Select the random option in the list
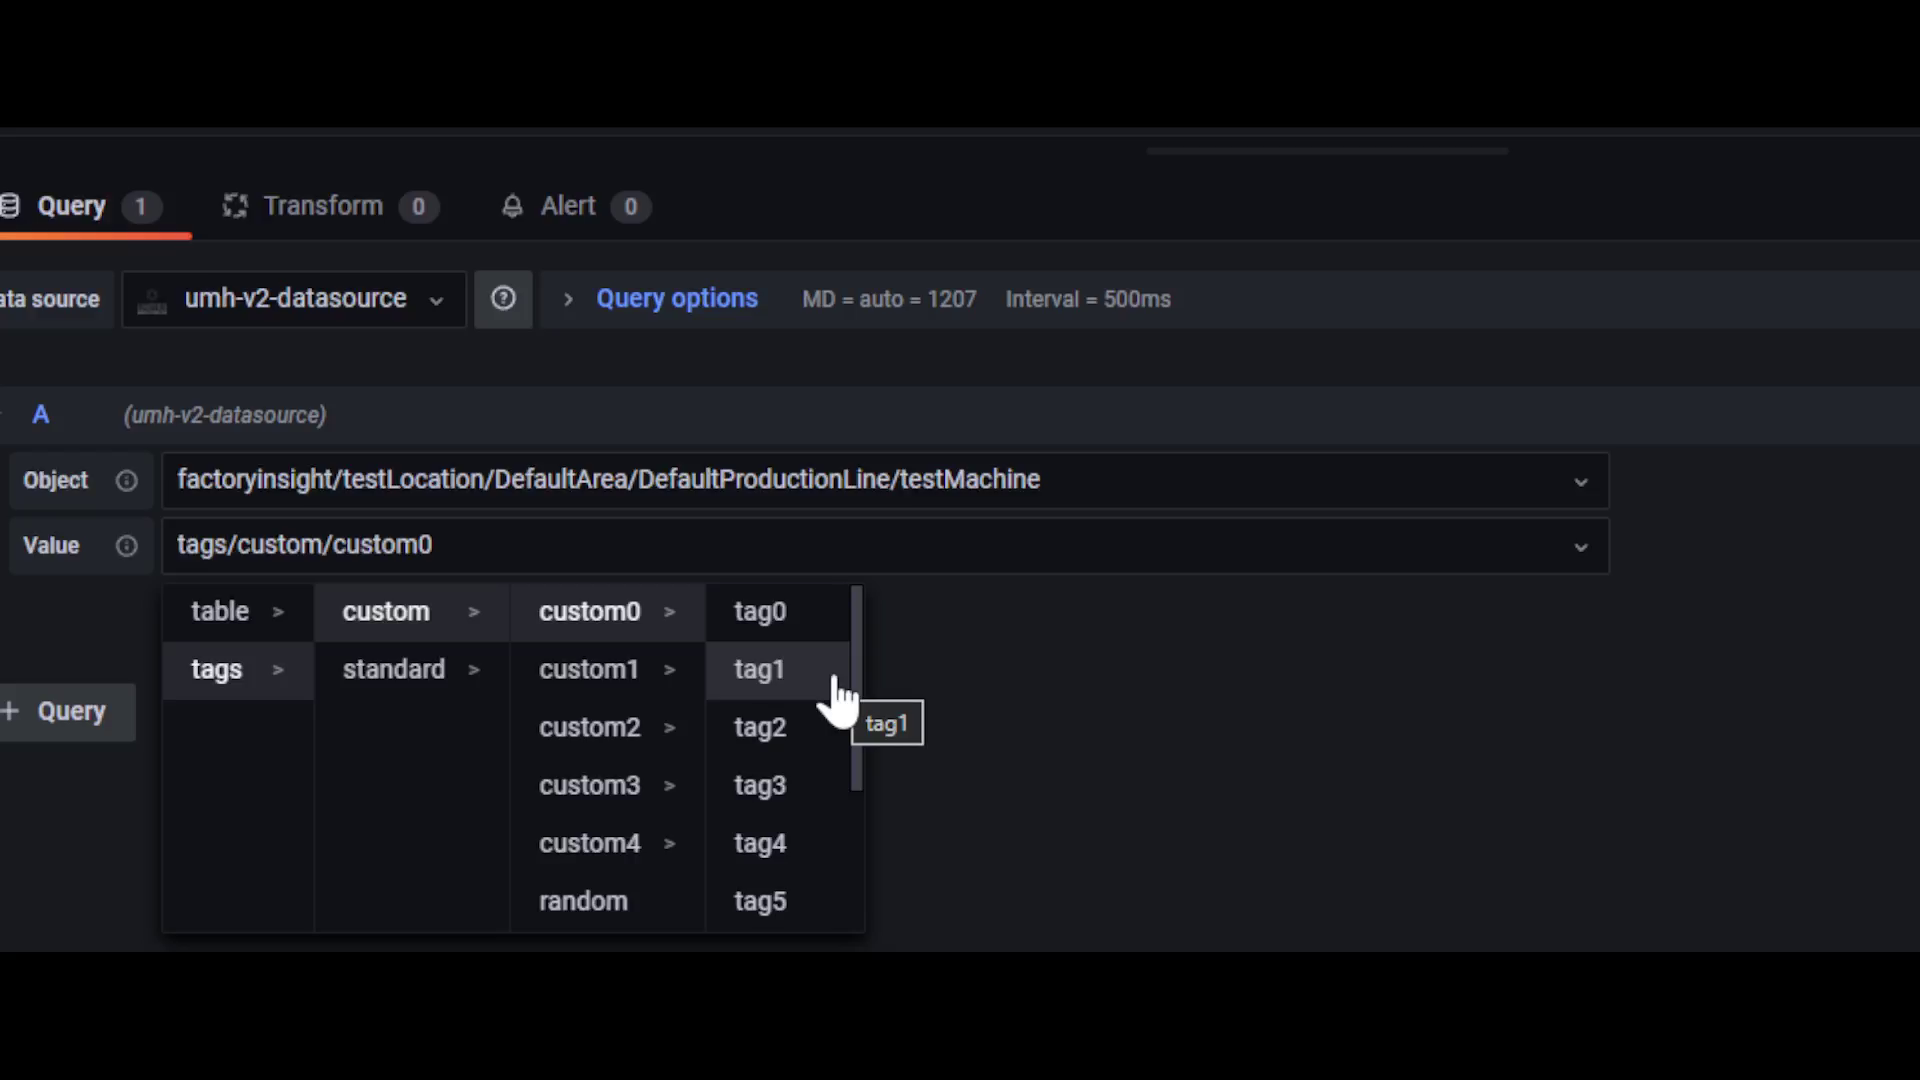The image size is (1920, 1080). click(x=583, y=901)
